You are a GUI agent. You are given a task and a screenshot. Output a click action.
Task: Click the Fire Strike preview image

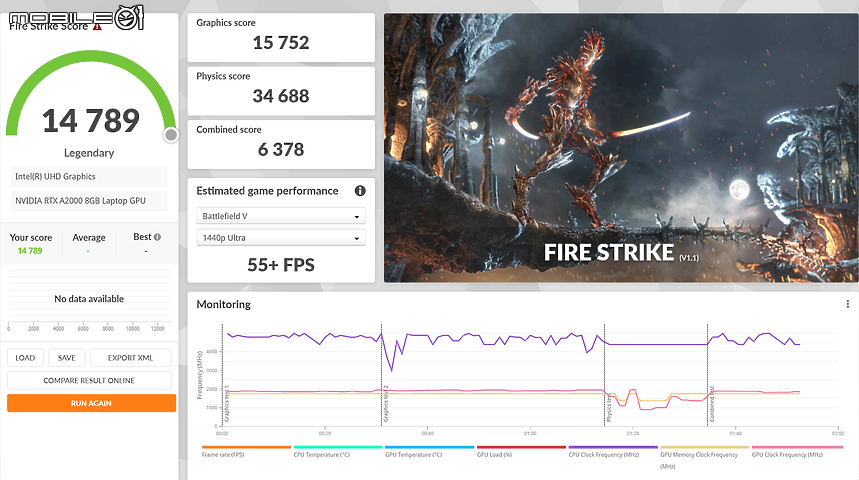click(621, 148)
